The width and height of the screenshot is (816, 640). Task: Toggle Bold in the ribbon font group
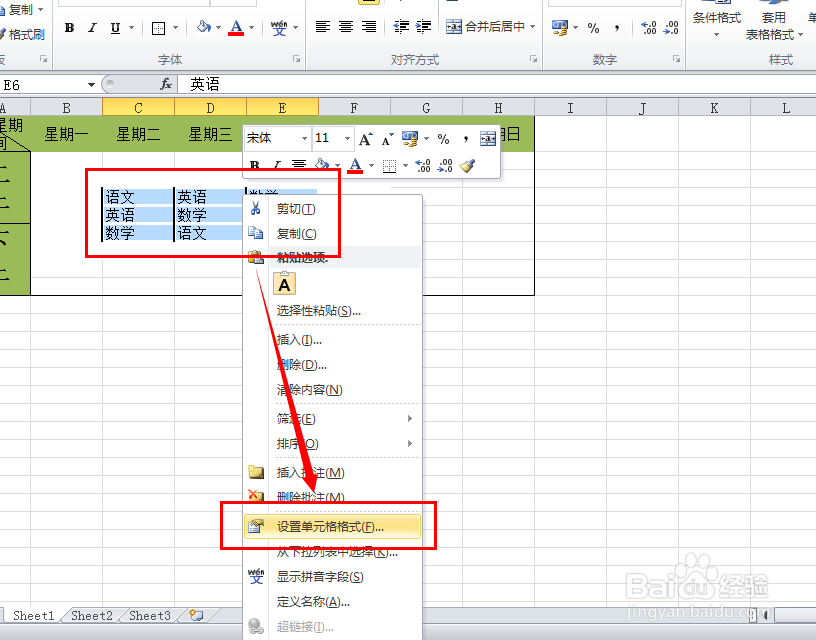pyautogui.click(x=70, y=28)
